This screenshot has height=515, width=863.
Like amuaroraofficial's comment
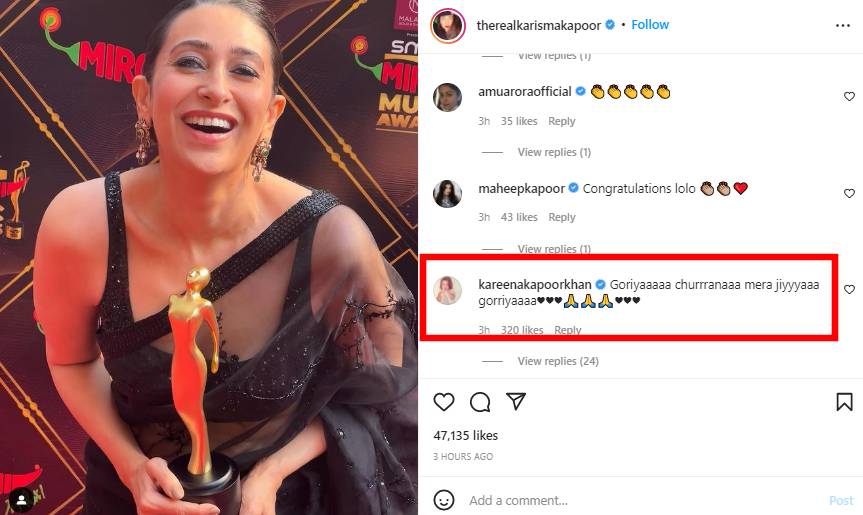tap(849, 97)
